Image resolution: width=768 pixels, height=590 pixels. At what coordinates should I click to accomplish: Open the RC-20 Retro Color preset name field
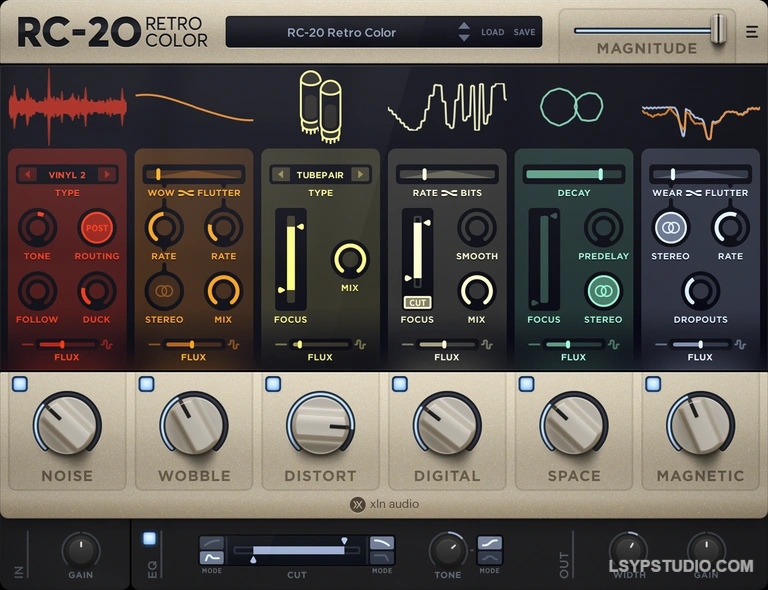[x=341, y=32]
